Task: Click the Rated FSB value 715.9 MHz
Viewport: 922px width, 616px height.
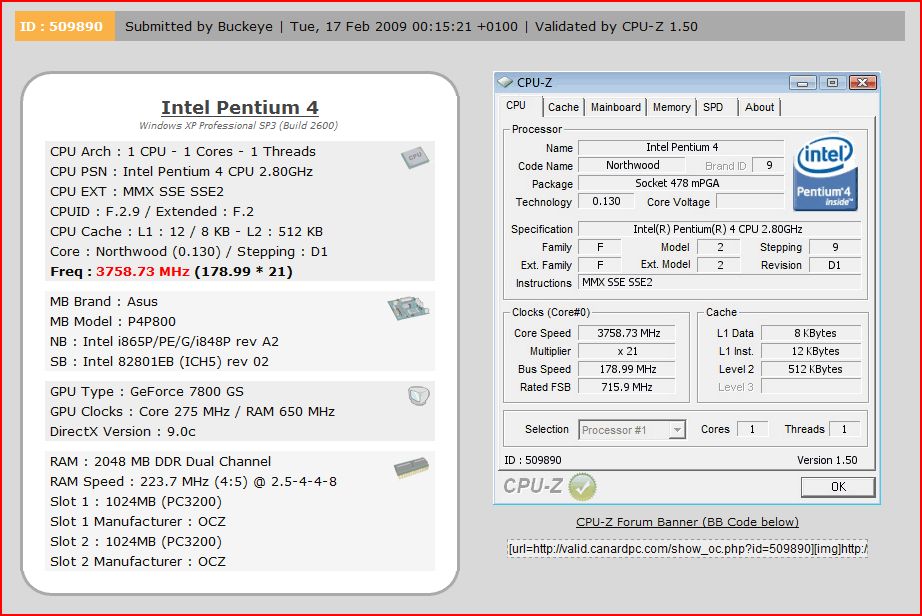Action: point(627,387)
